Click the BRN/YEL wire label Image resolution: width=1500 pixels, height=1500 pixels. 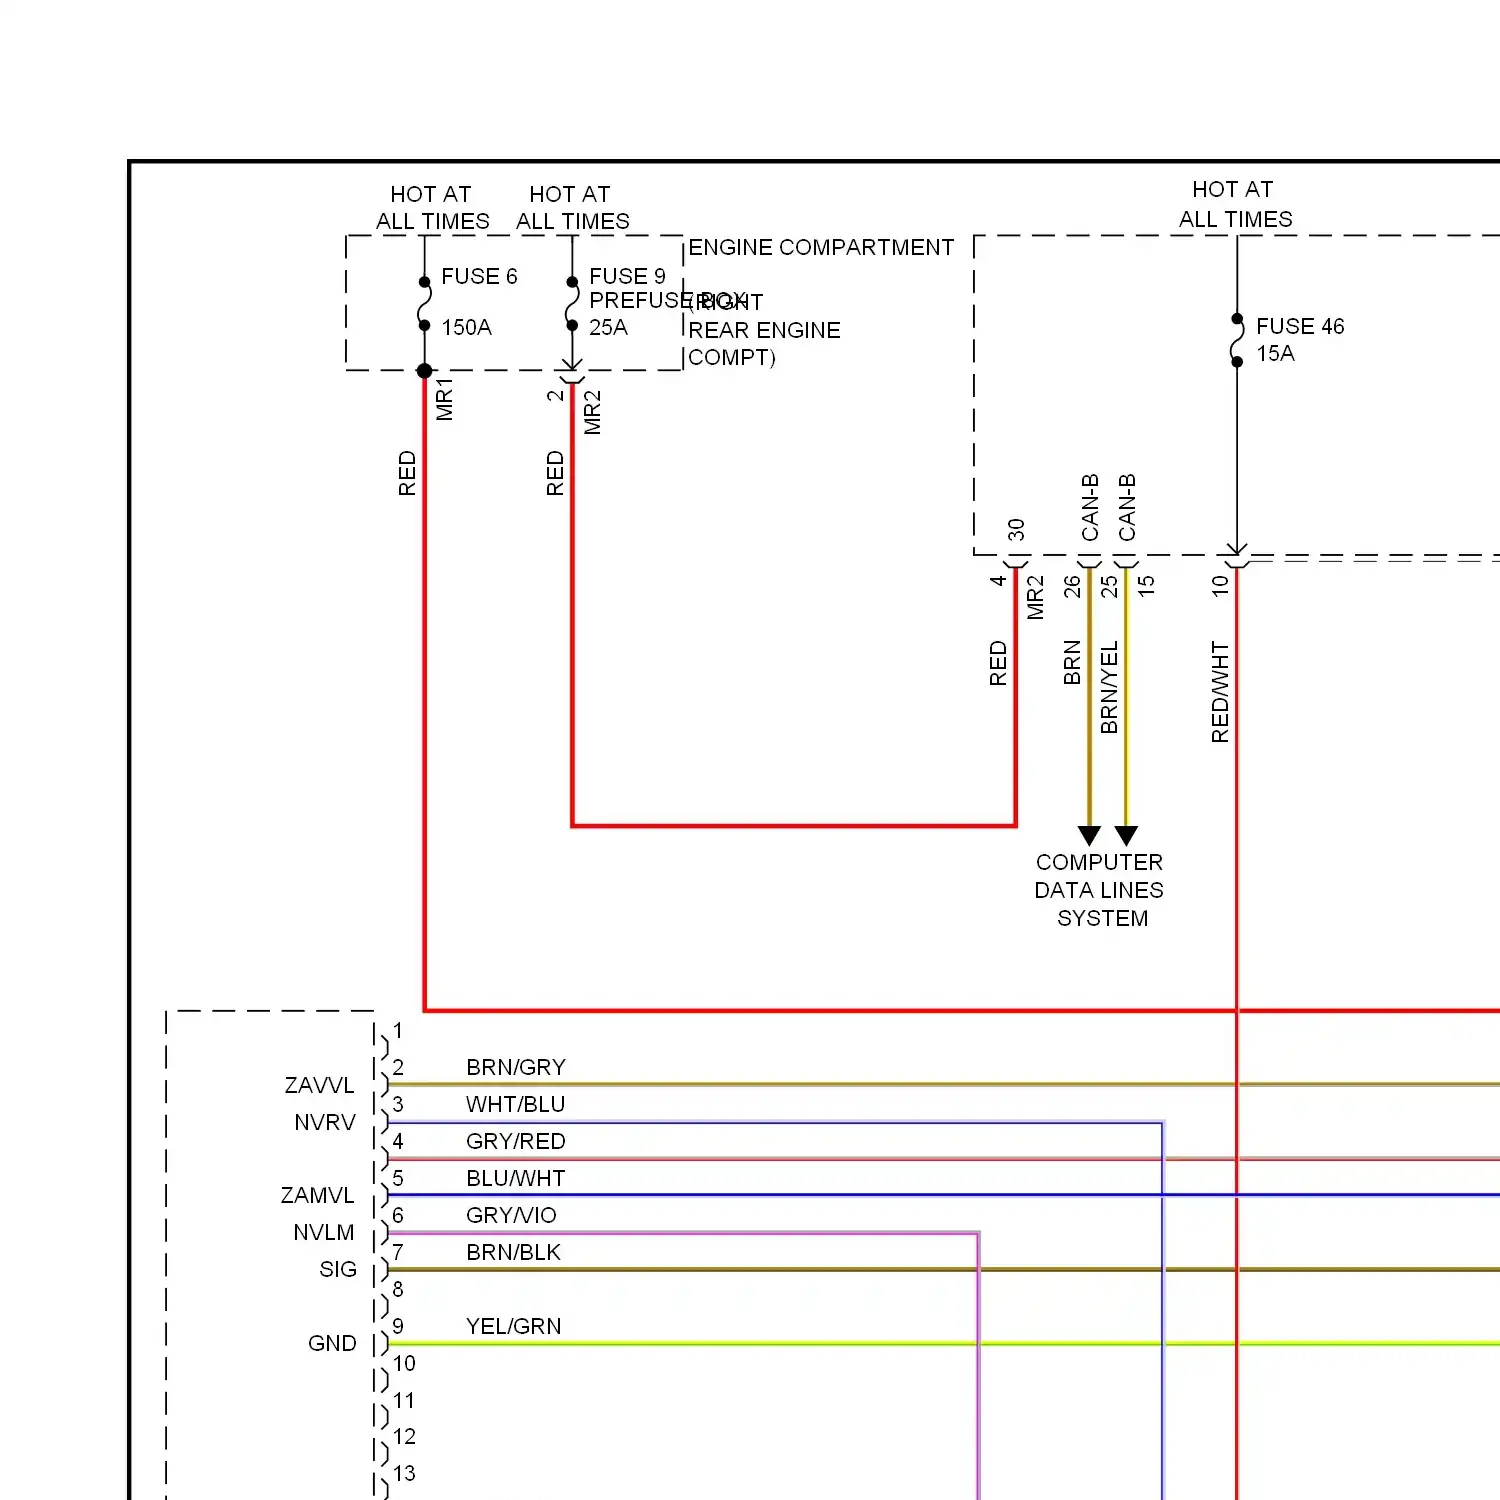(x=1109, y=688)
